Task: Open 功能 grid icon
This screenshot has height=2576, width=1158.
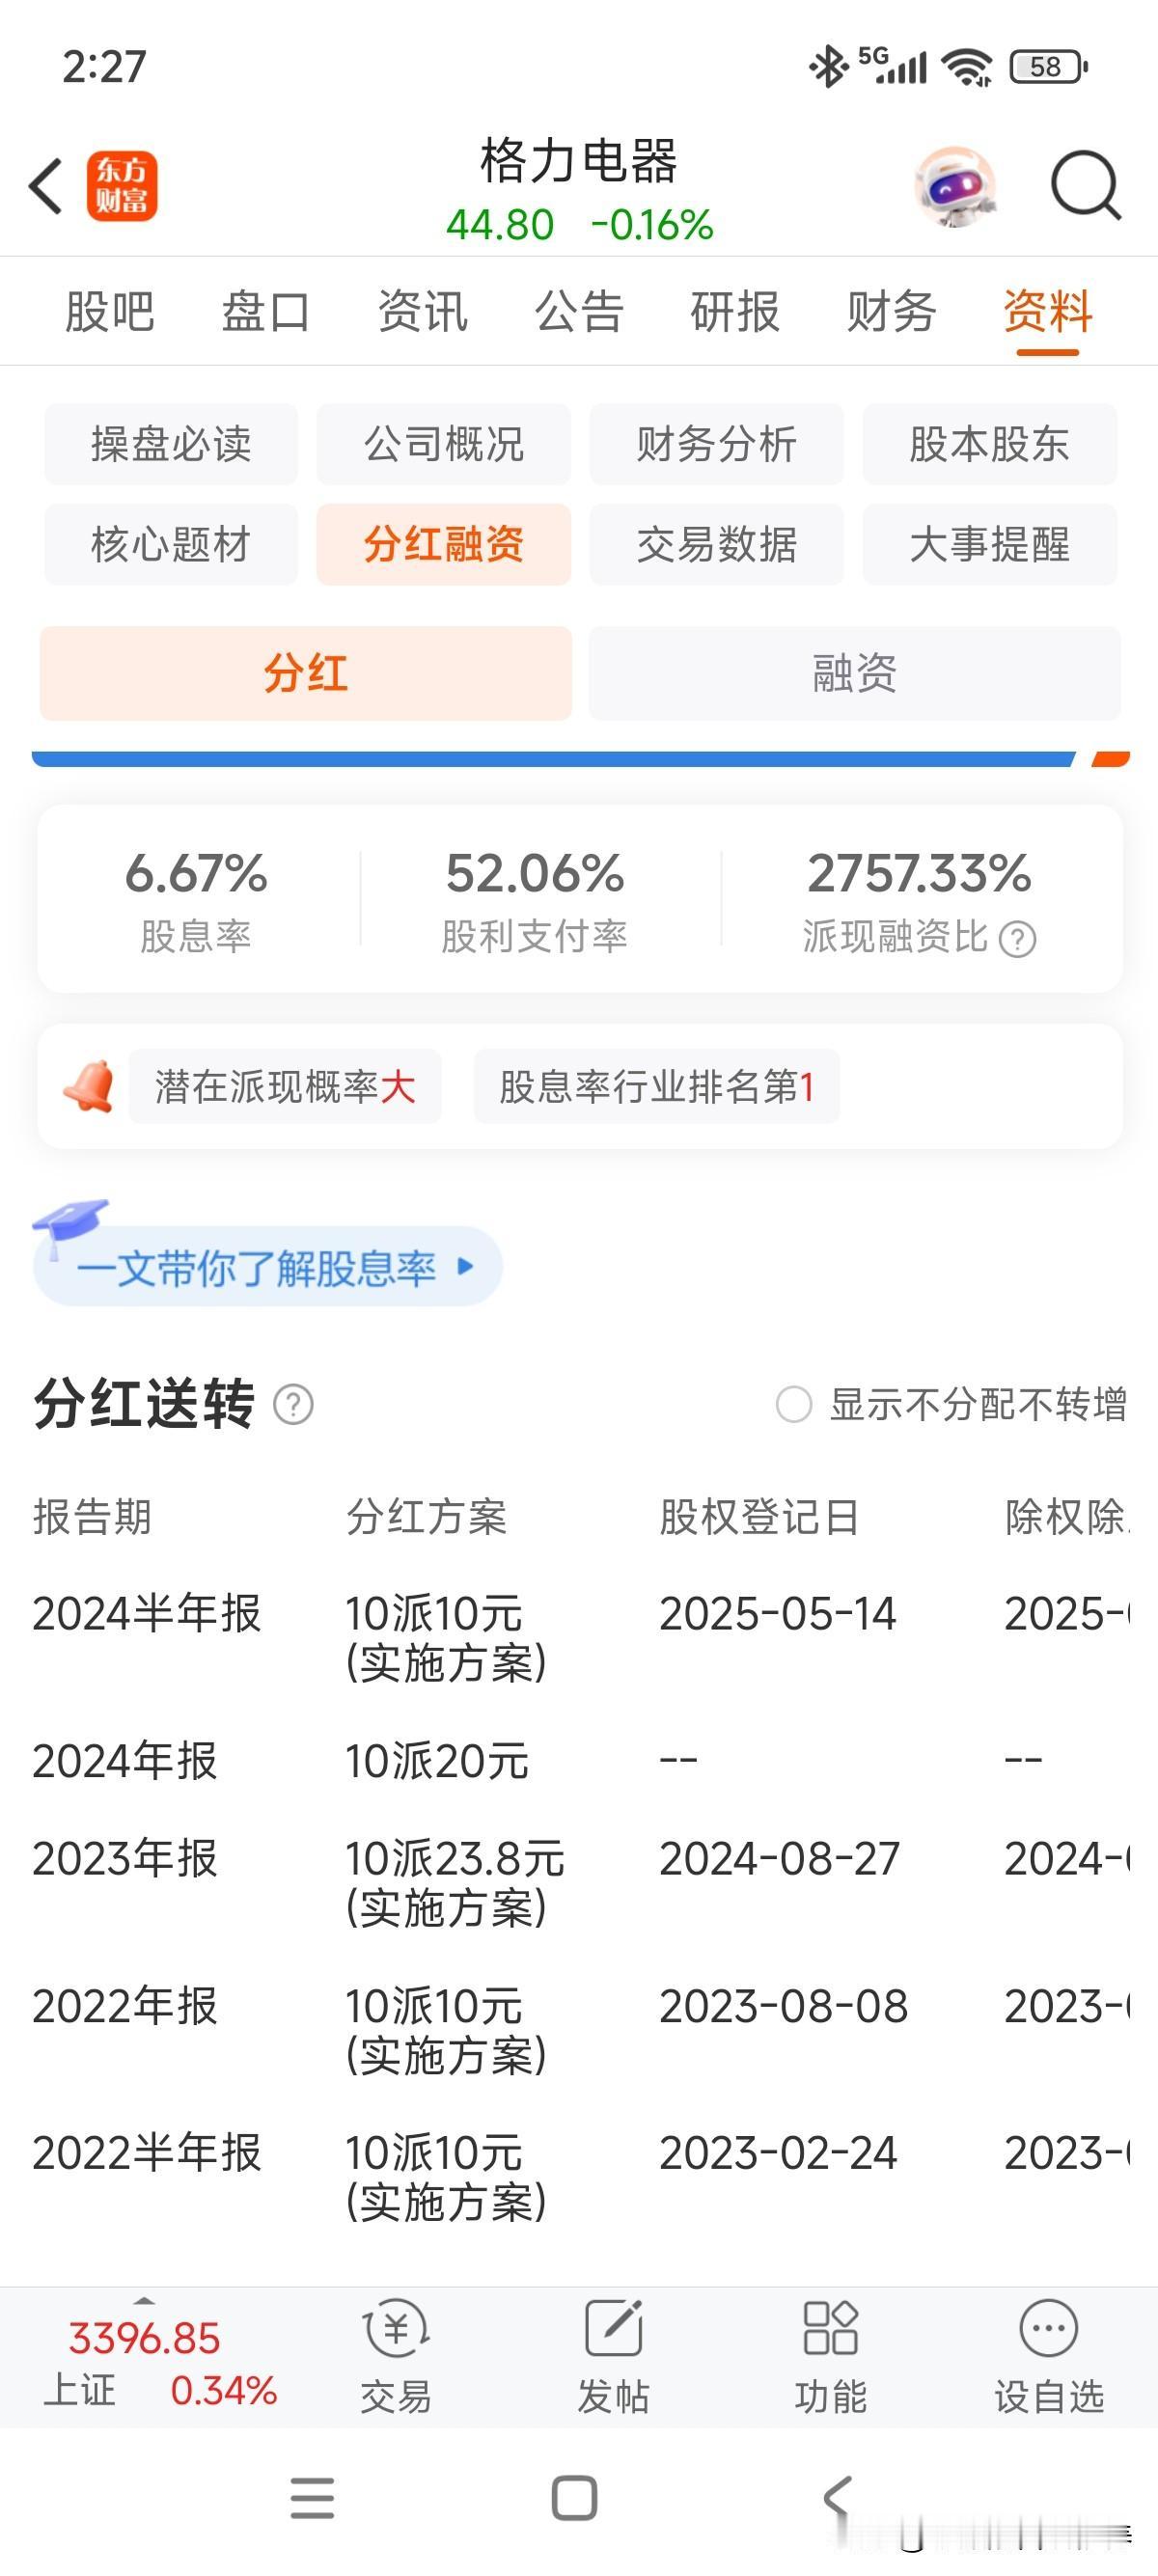Action: (x=830, y=2356)
